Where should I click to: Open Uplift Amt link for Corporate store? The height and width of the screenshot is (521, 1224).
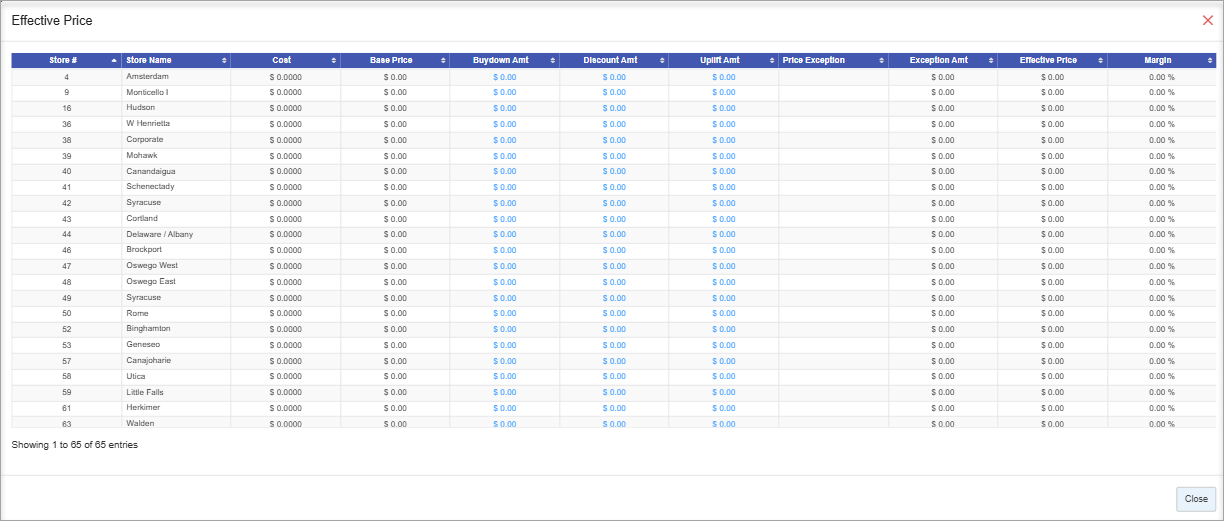pyautogui.click(x=723, y=140)
